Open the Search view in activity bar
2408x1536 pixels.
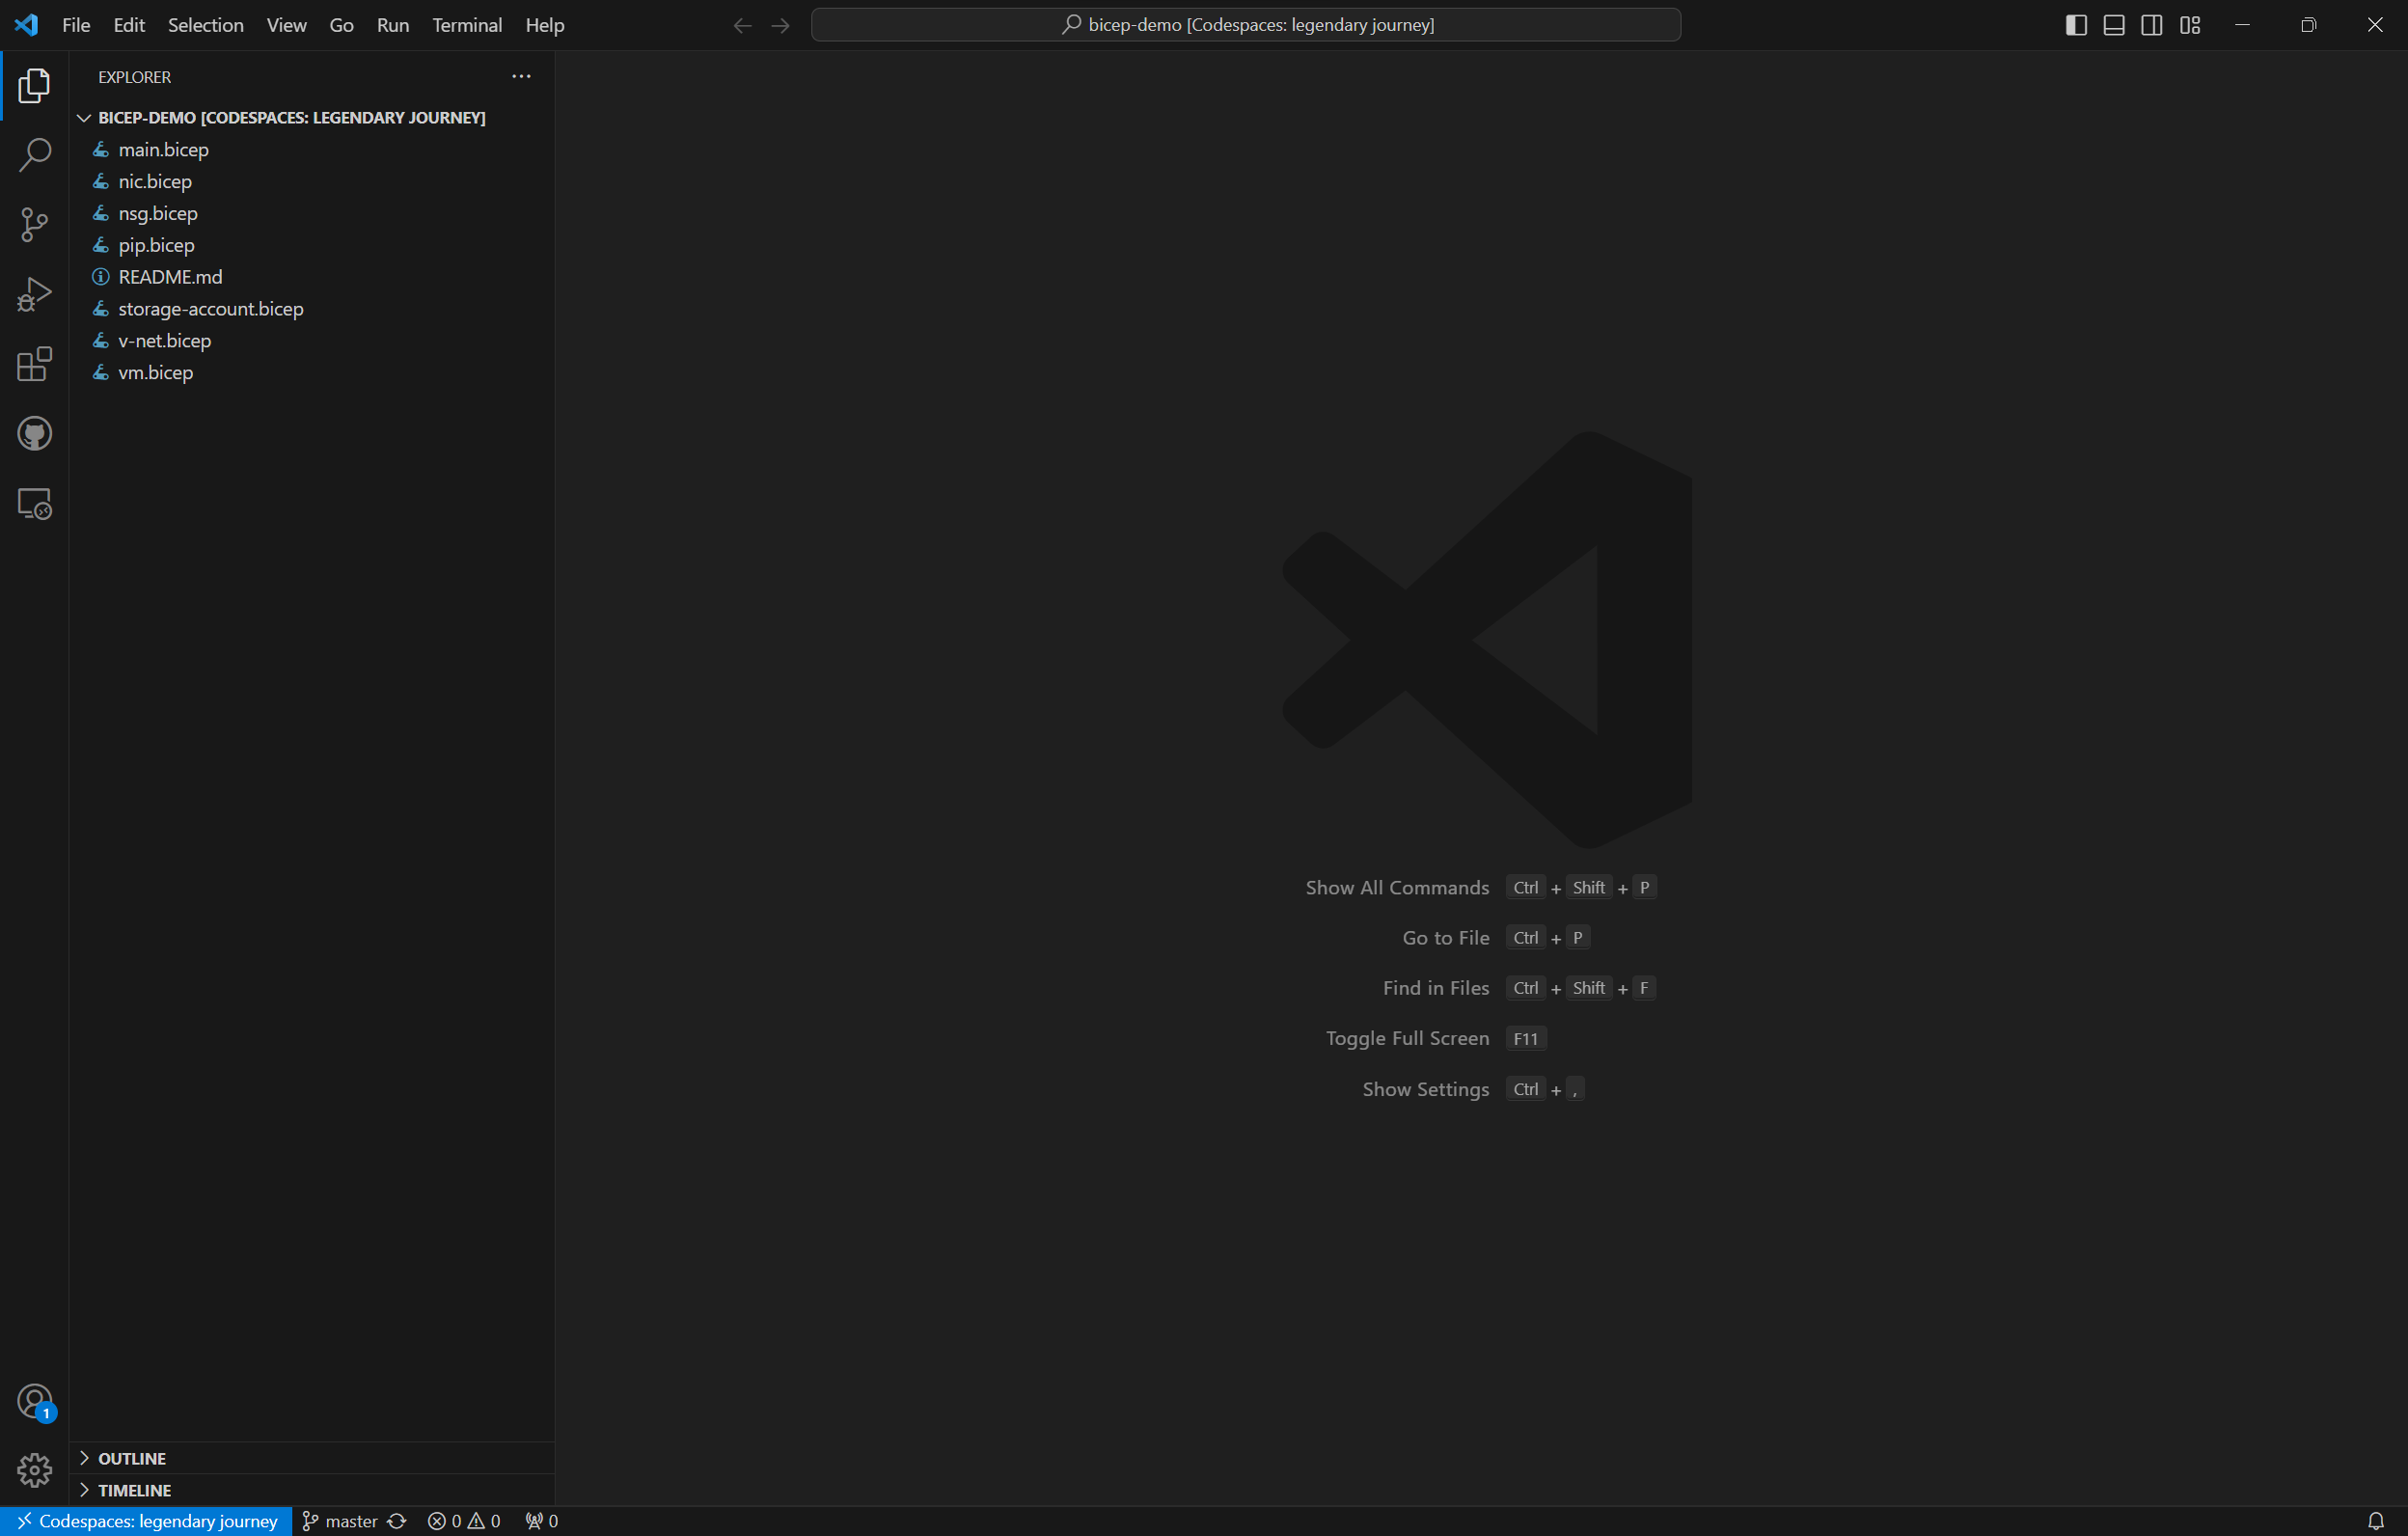point(34,155)
